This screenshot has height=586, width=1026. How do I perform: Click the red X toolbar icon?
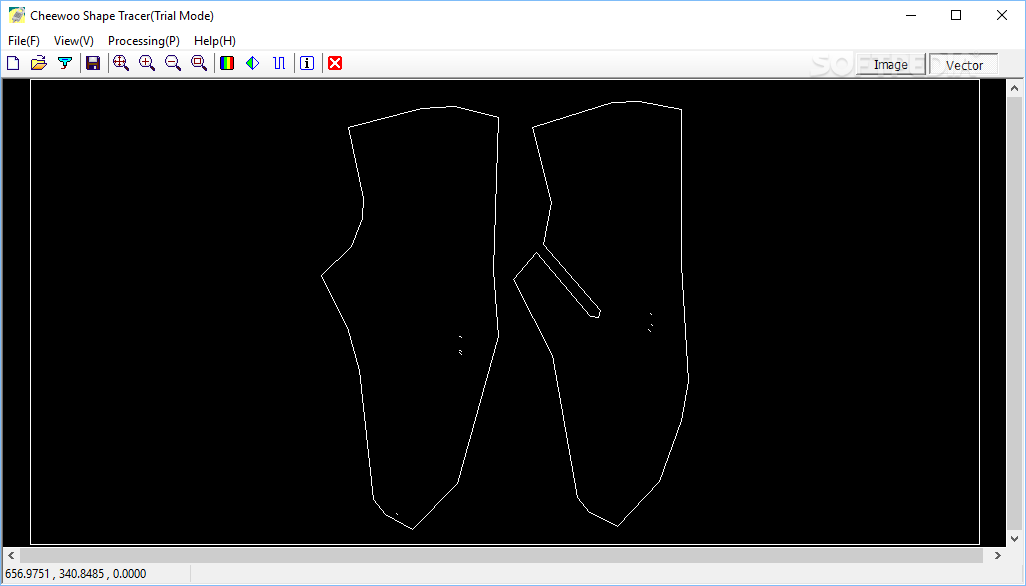point(335,63)
